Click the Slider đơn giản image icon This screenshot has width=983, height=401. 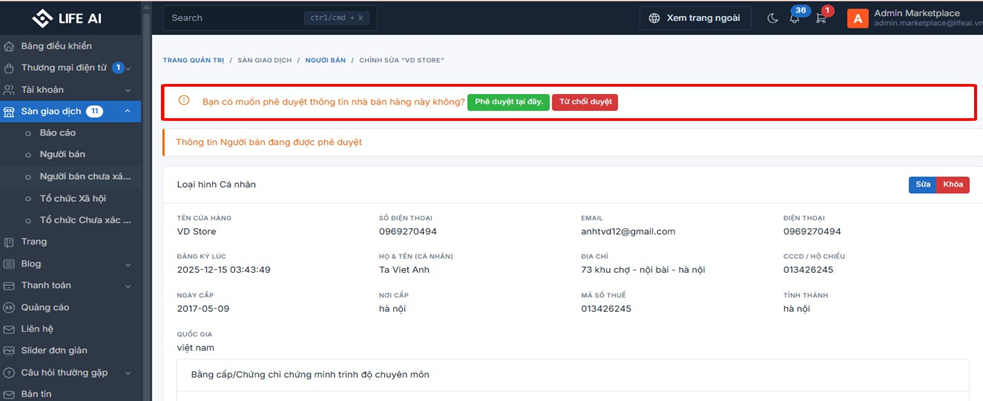tap(9, 351)
